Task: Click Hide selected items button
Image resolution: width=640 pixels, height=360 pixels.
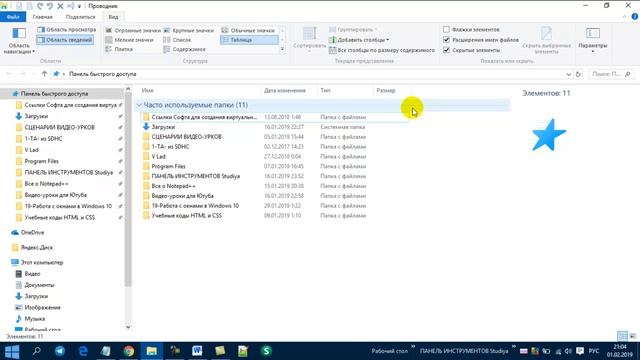Action: click(546, 40)
